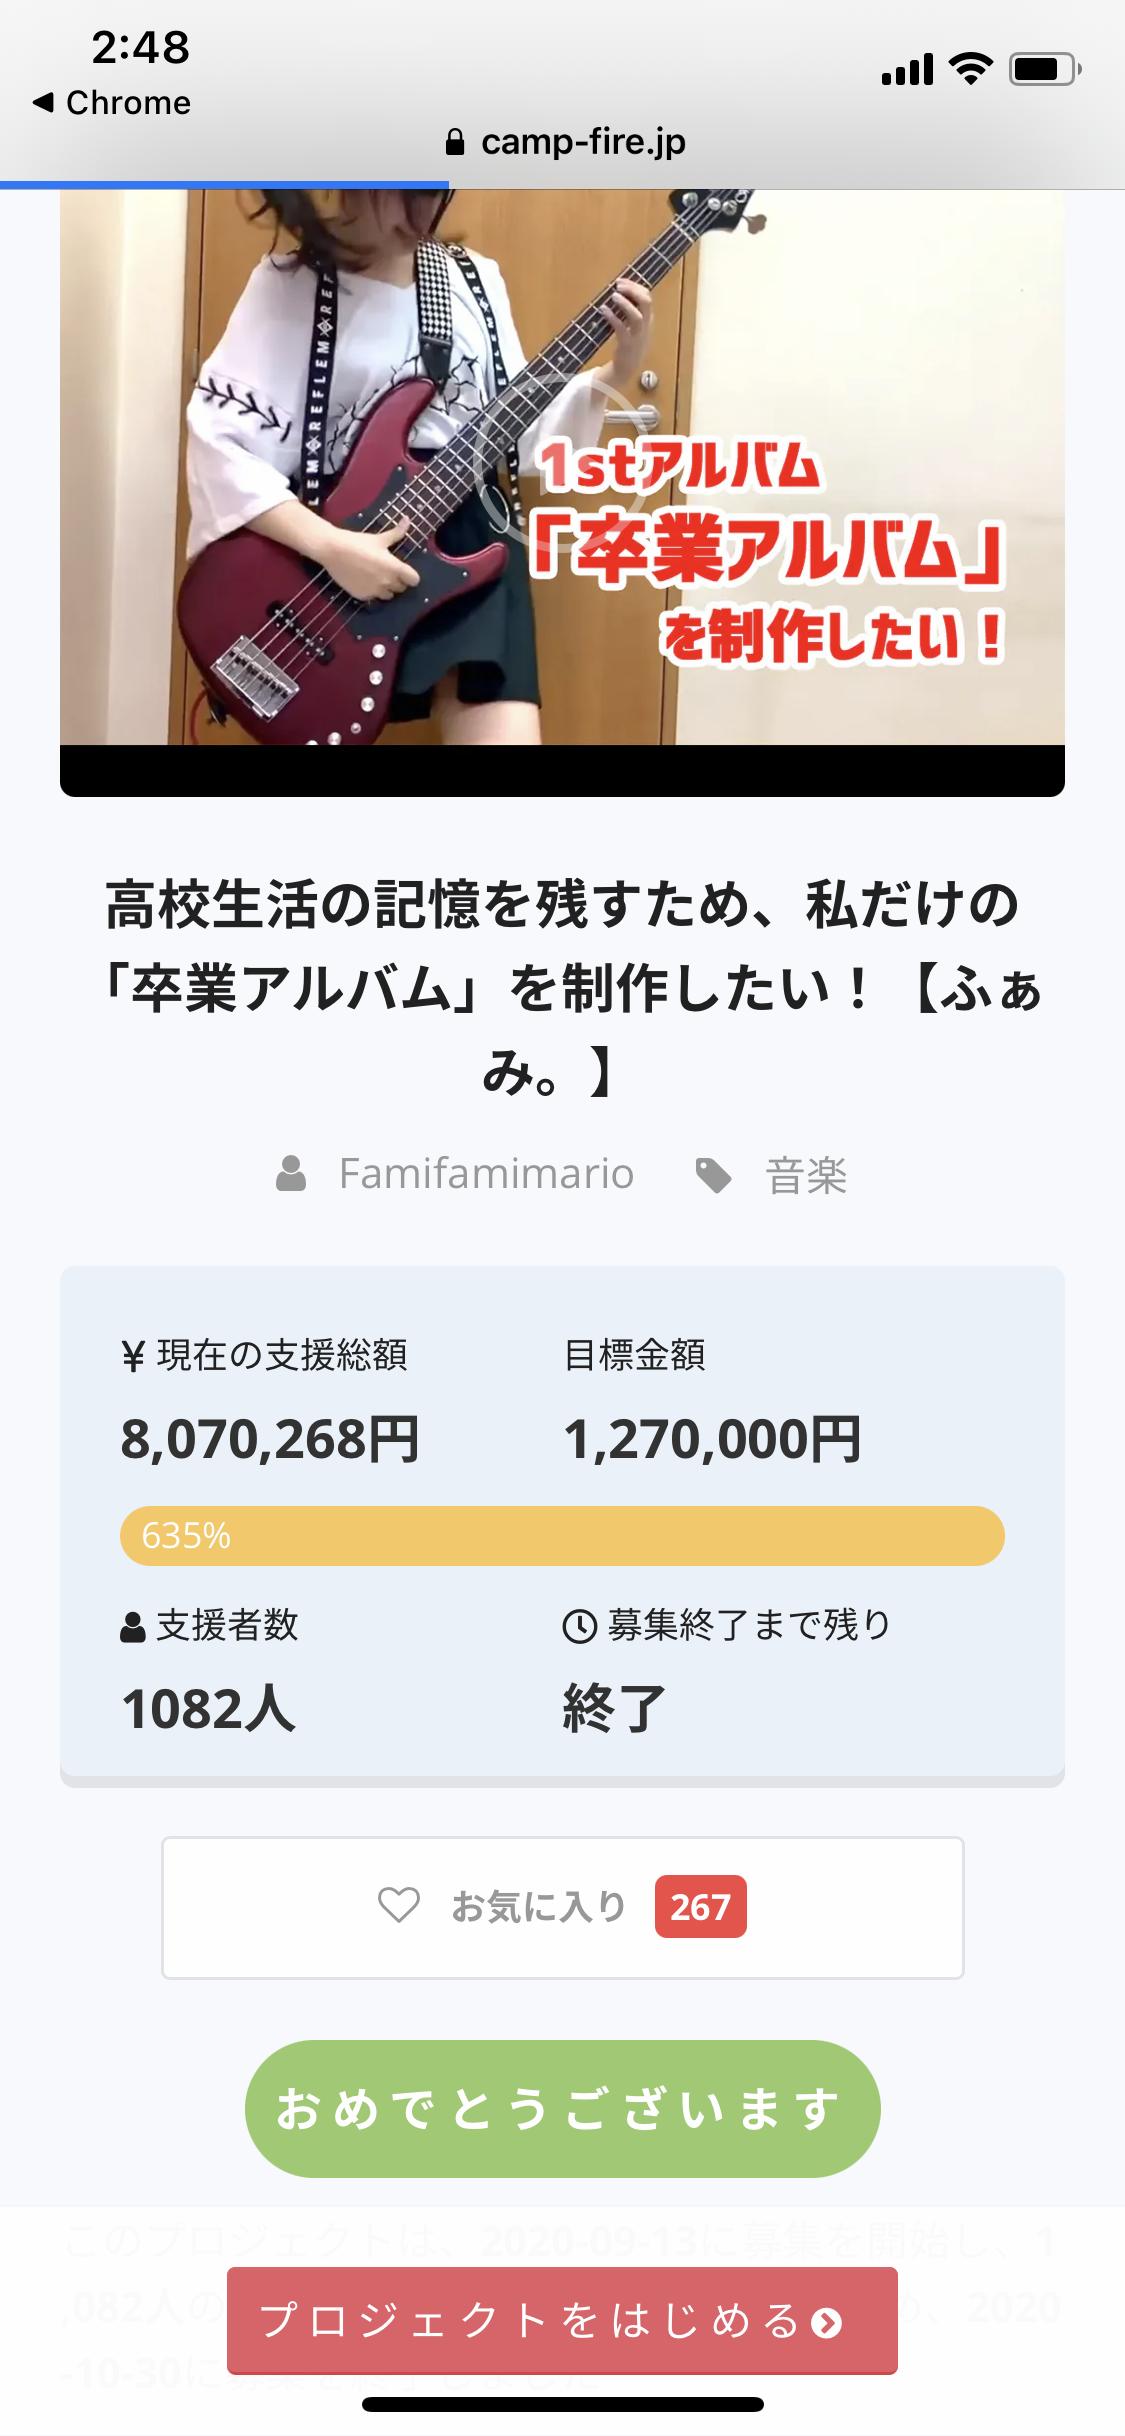Toggle the お気に入り favorite button
This screenshot has height=2436, width=1125.
[x=562, y=1907]
